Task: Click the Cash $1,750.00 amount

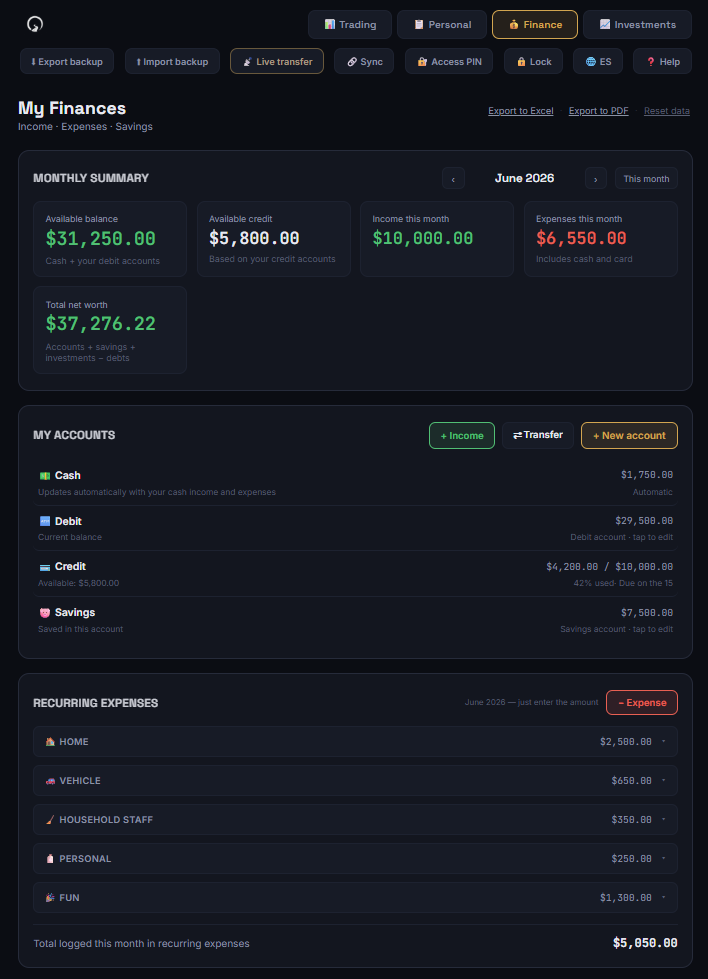Action: [647, 475]
